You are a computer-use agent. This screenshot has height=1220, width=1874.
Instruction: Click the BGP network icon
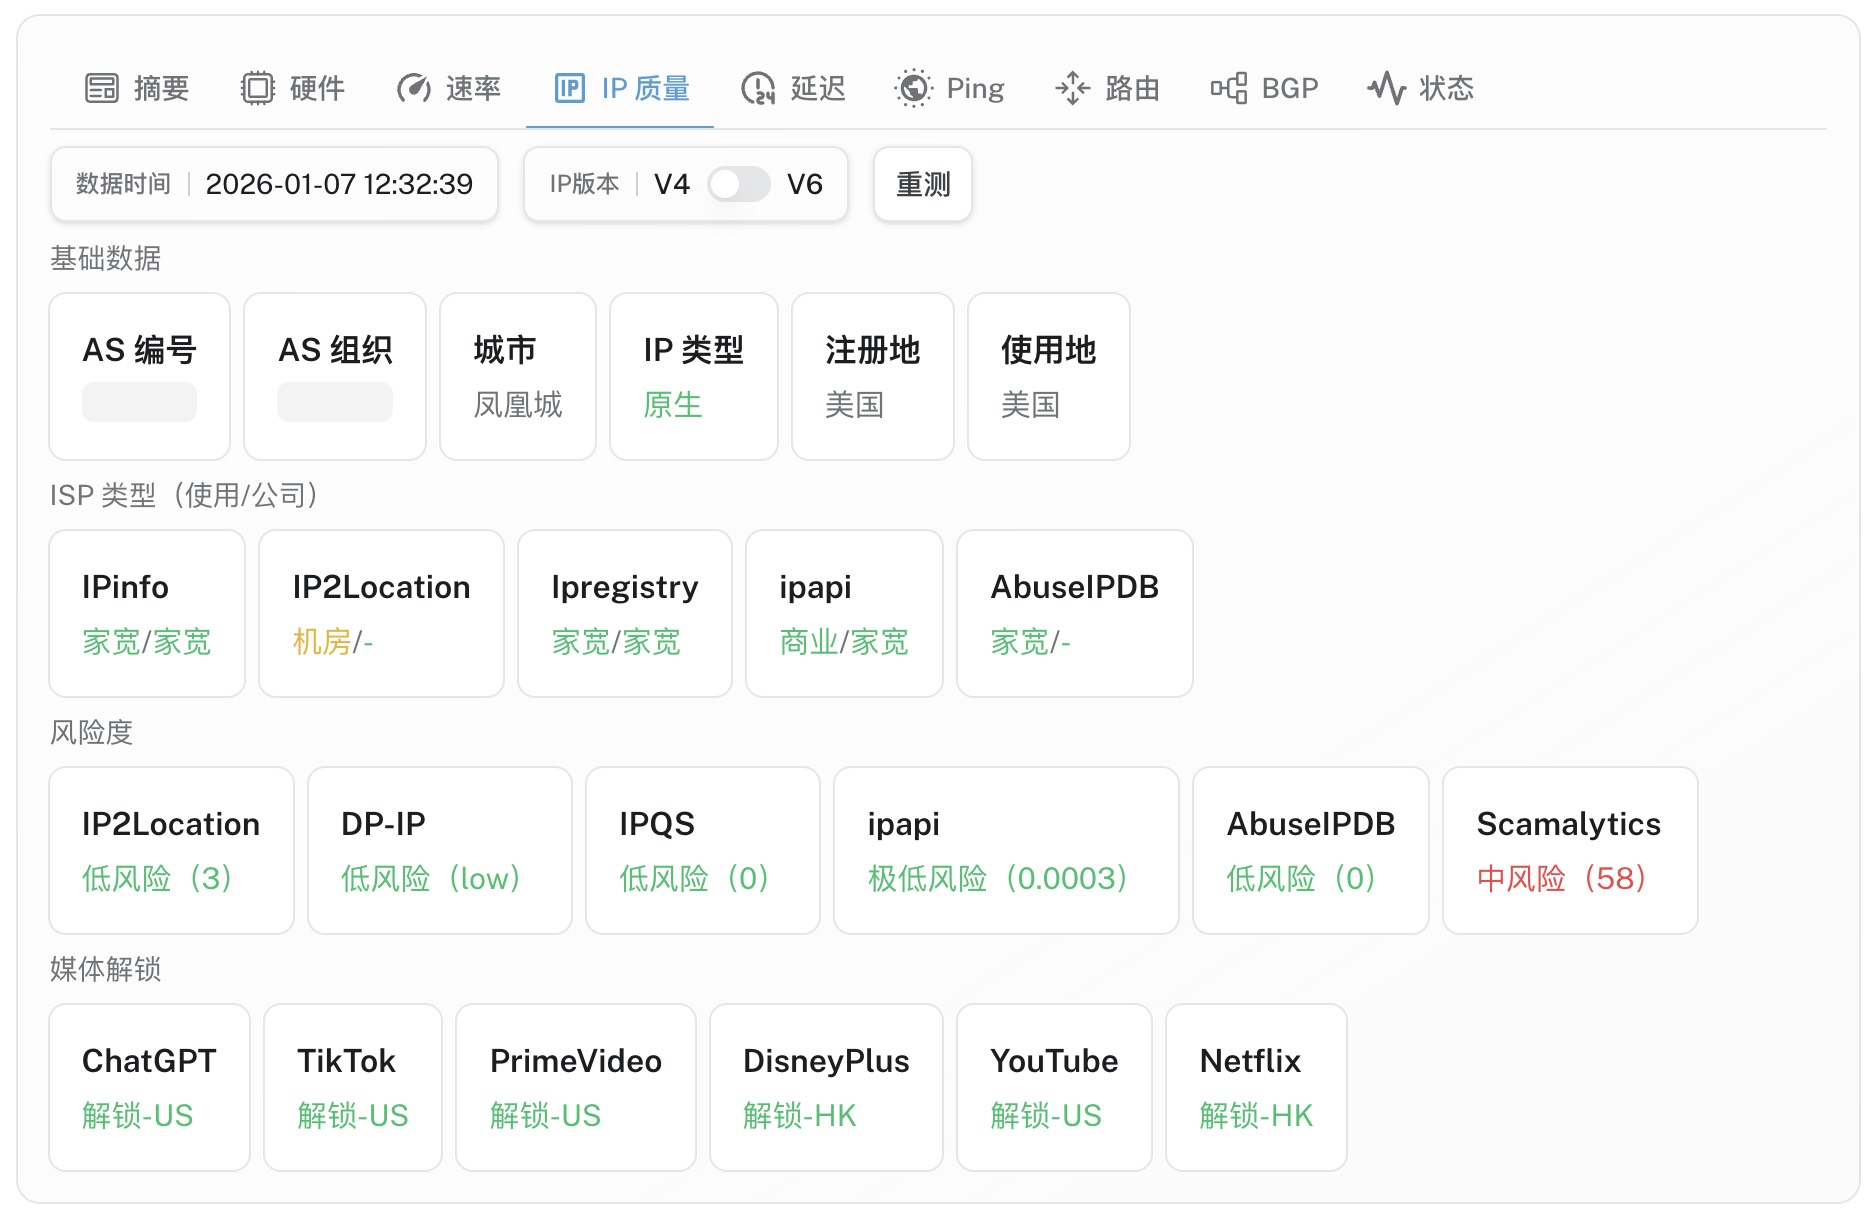coord(1229,89)
